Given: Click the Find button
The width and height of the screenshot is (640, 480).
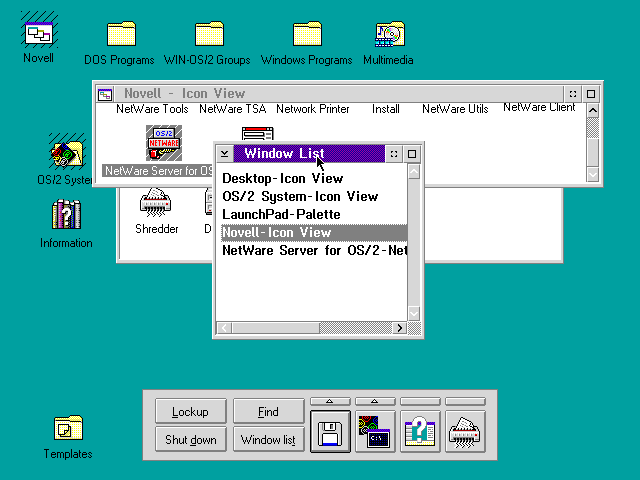Looking at the screenshot, I should [269, 411].
